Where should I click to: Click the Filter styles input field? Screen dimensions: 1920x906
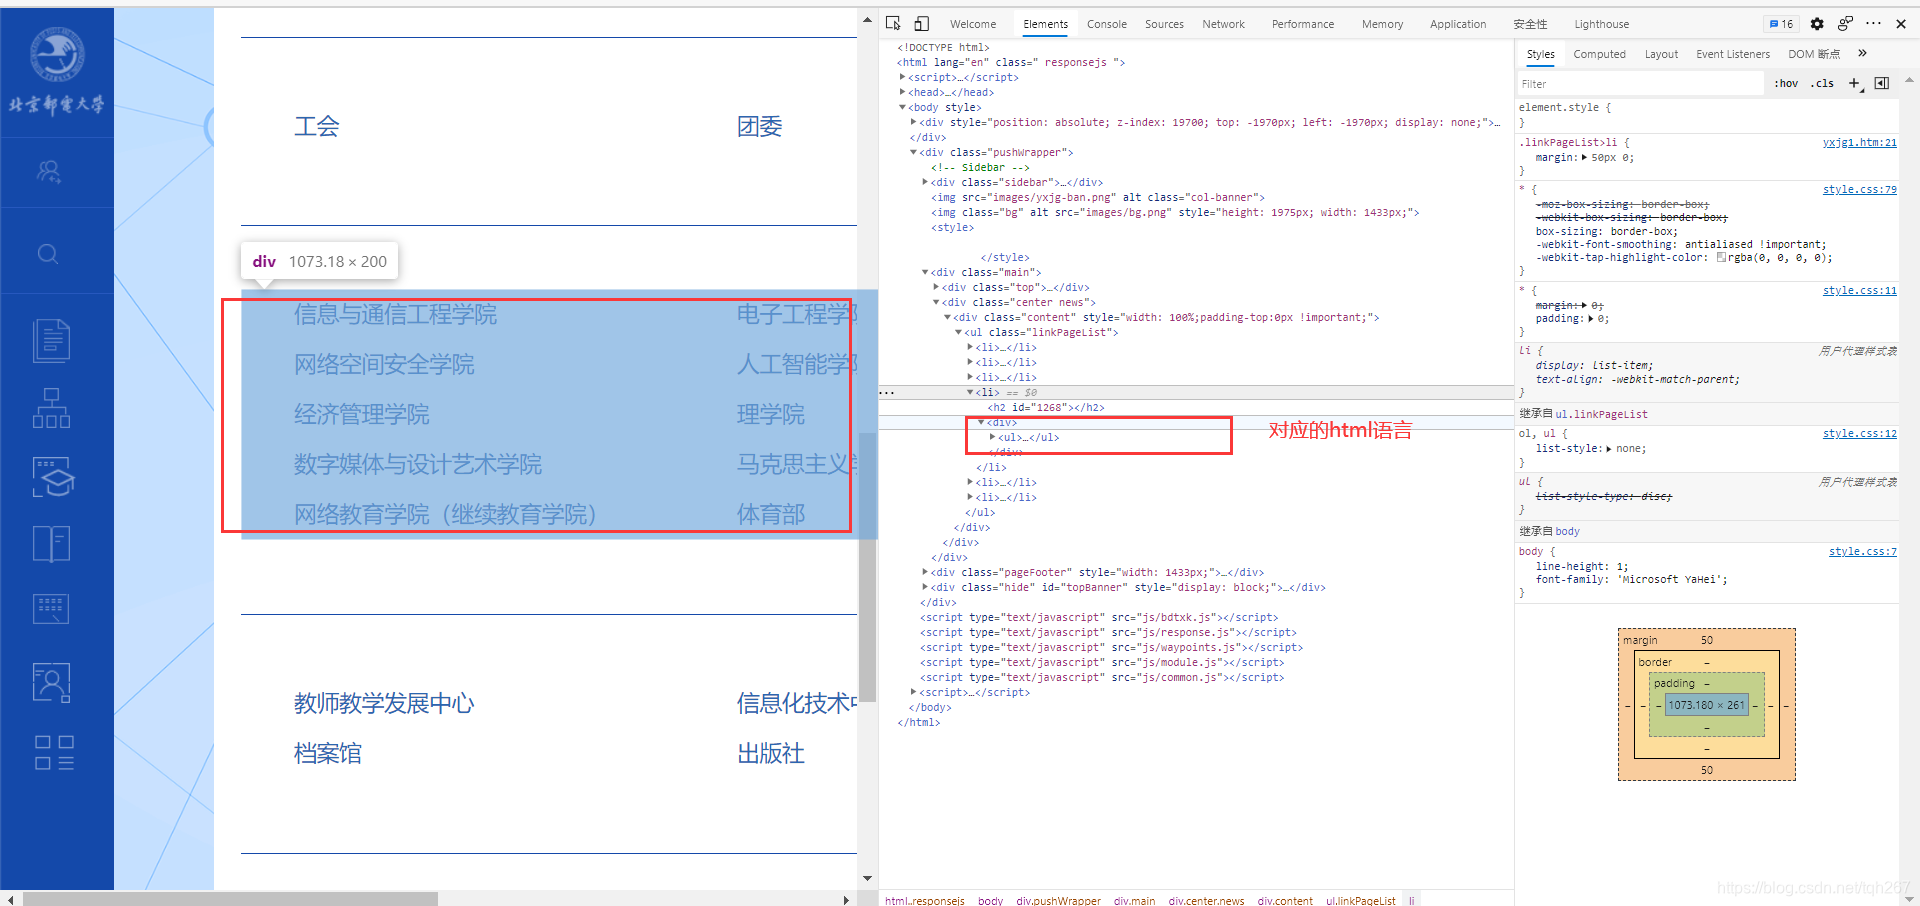(x=1640, y=84)
